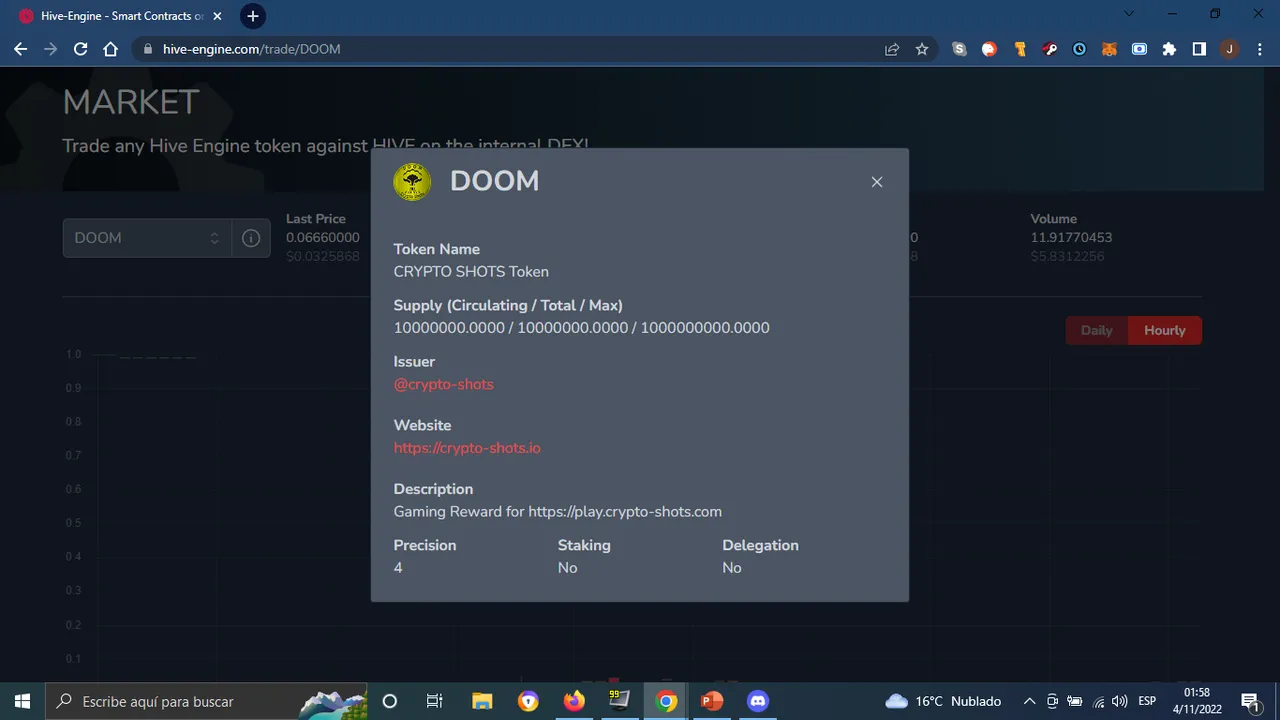
Task: Click the Volume value 11.91770453
Action: (x=1071, y=238)
